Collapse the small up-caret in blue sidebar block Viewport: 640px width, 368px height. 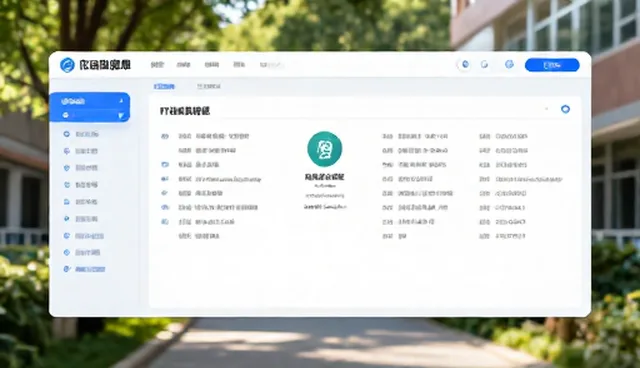[121, 101]
